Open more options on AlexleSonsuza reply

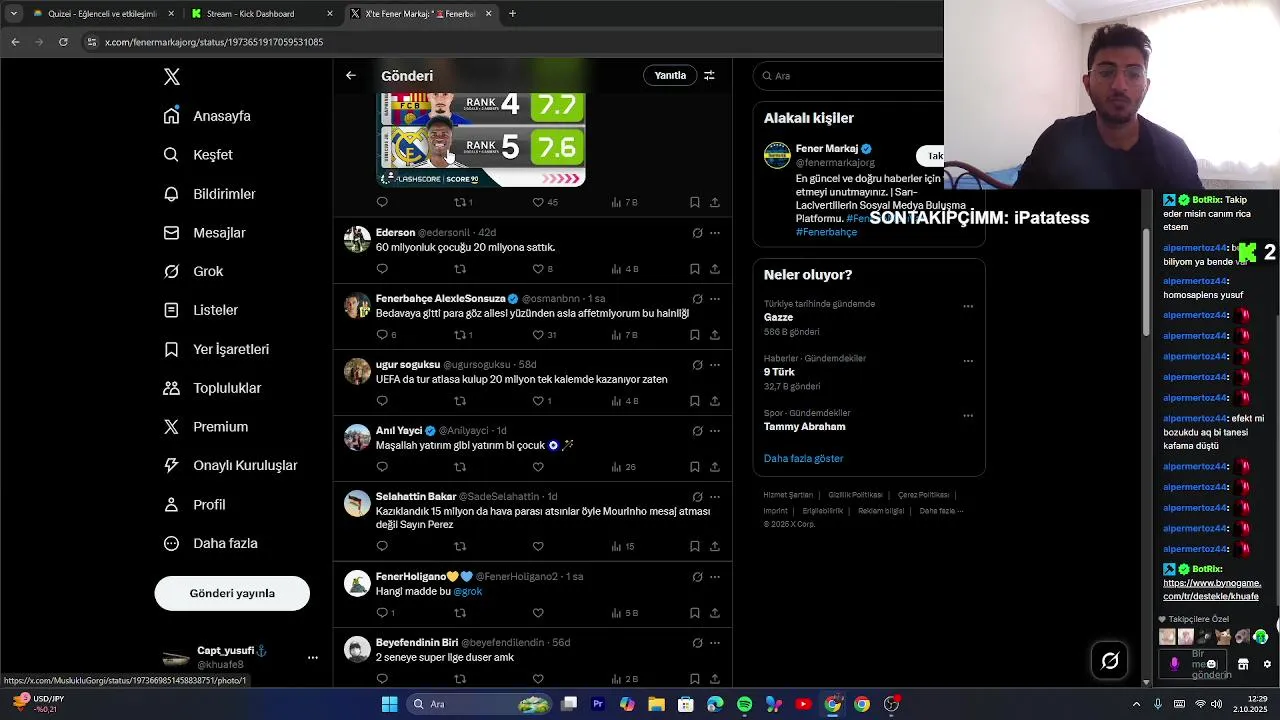tap(714, 299)
